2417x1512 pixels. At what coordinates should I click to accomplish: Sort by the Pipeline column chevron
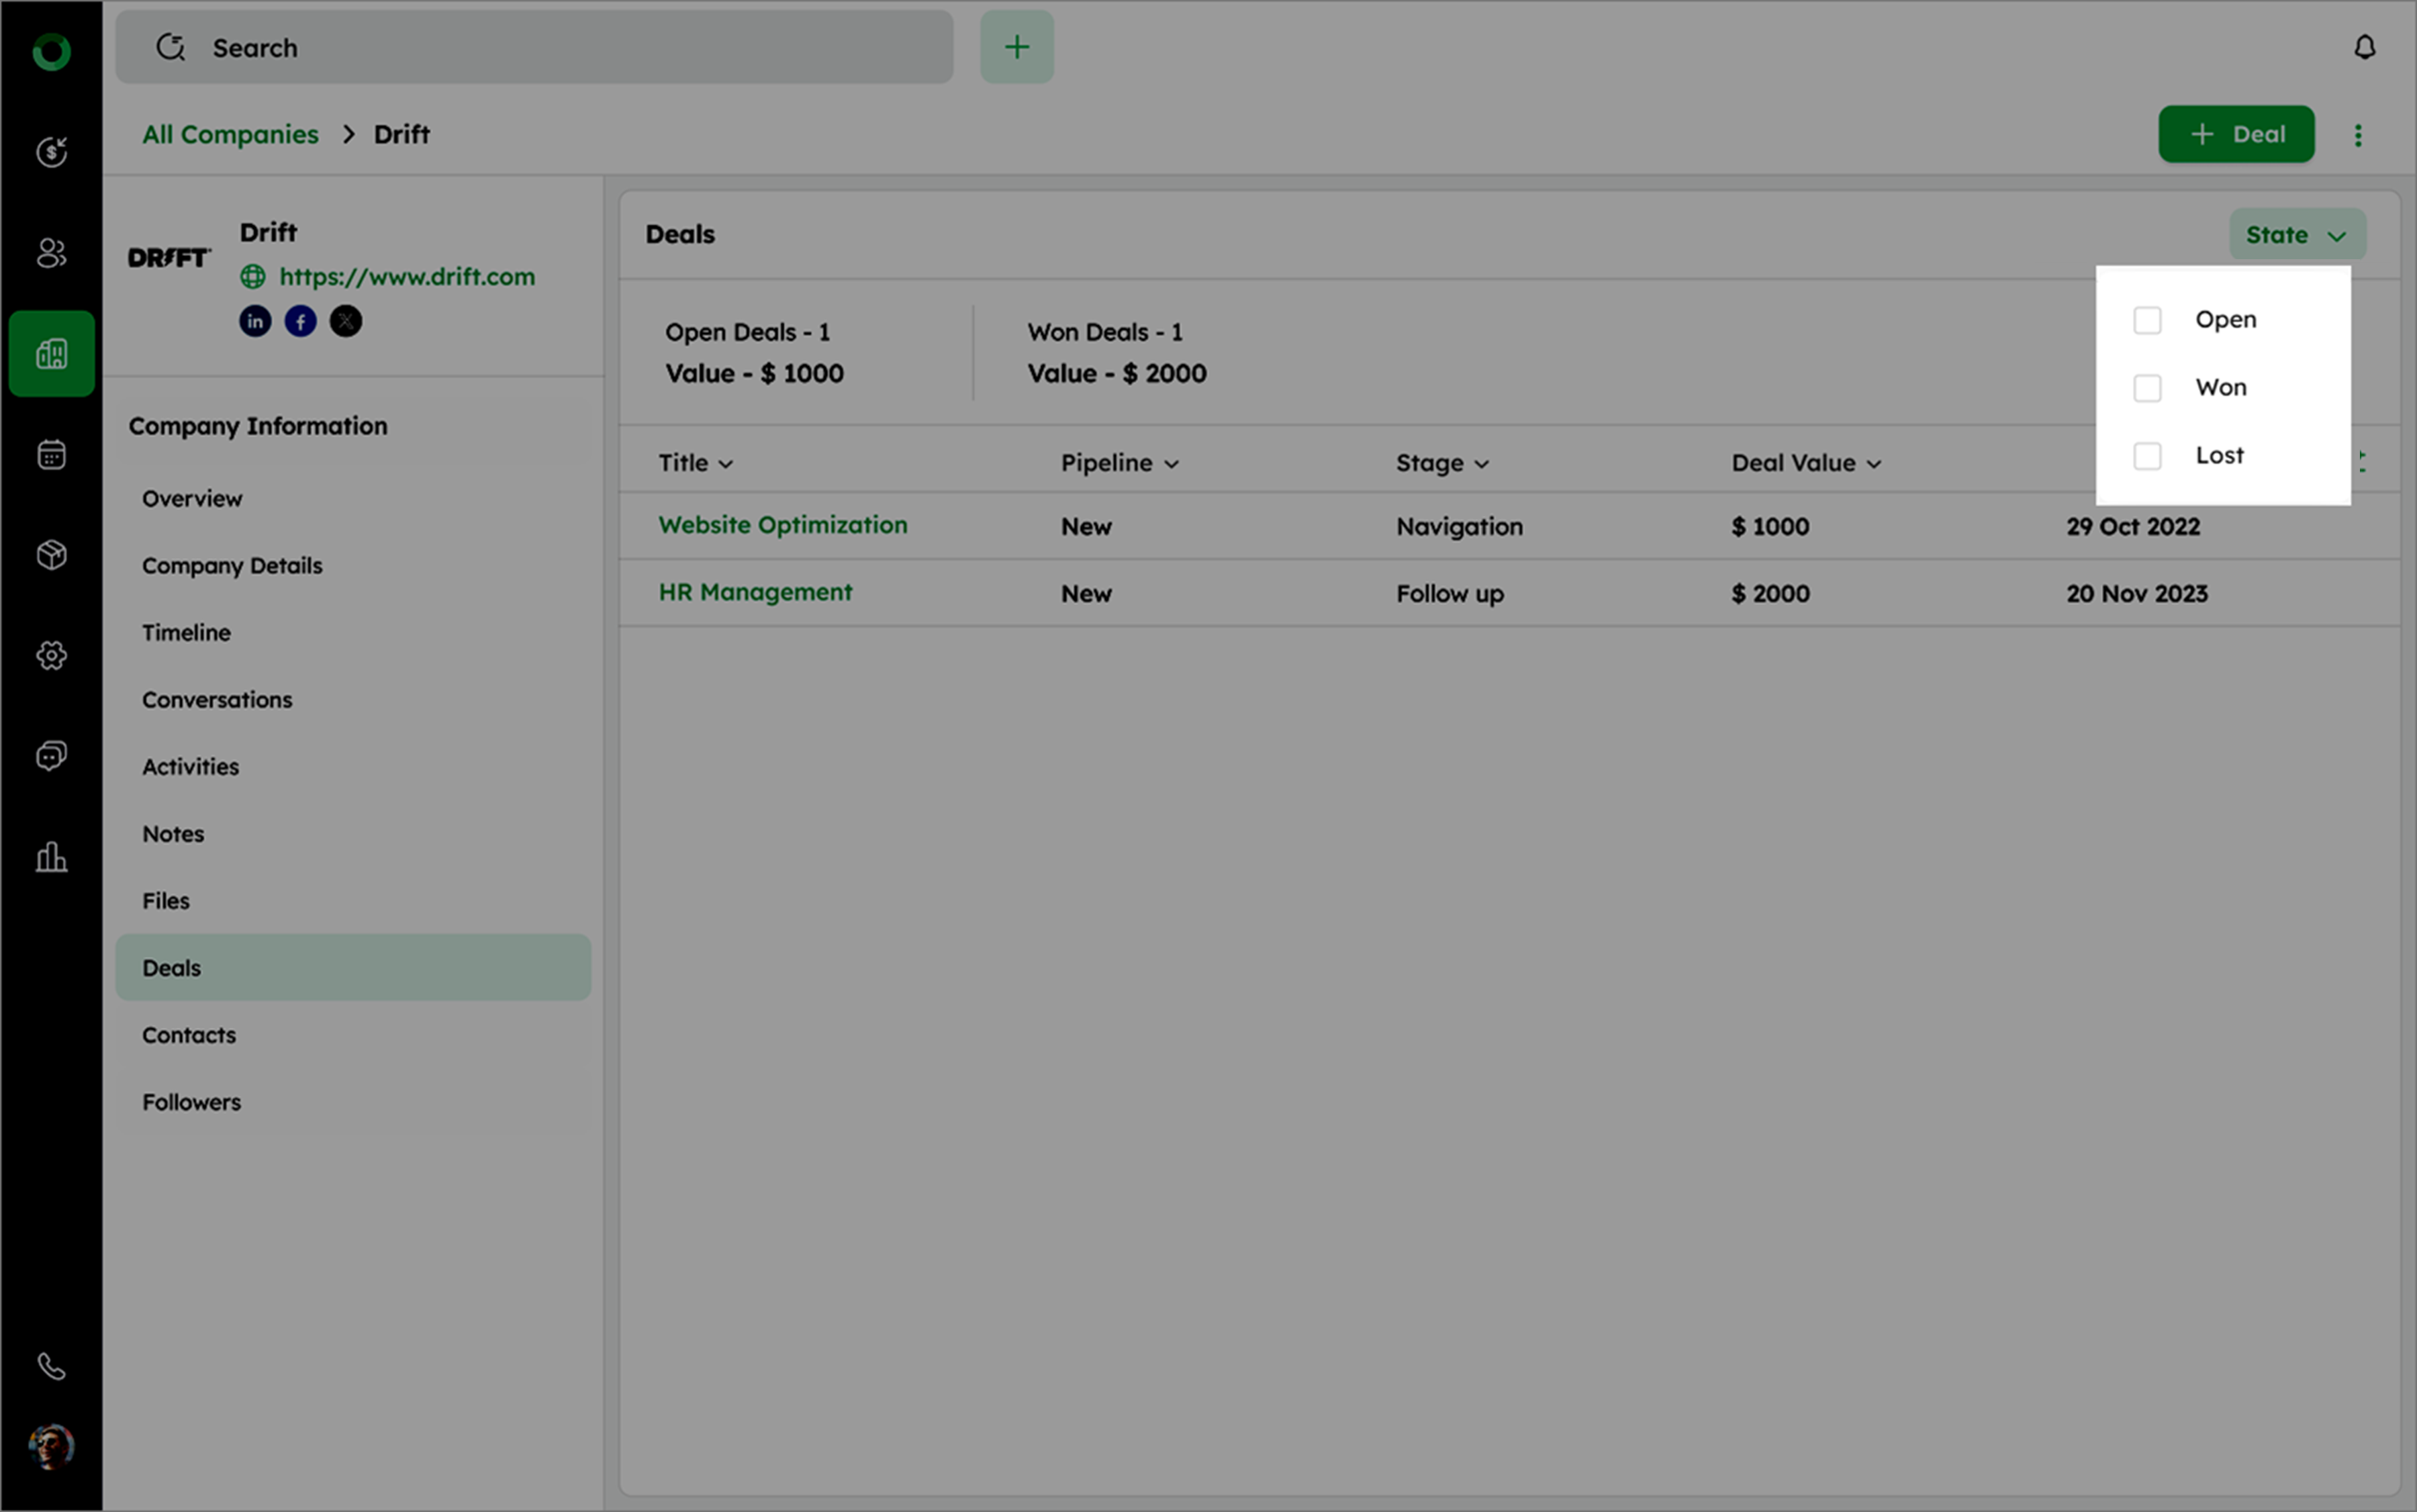coord(1172,464)
